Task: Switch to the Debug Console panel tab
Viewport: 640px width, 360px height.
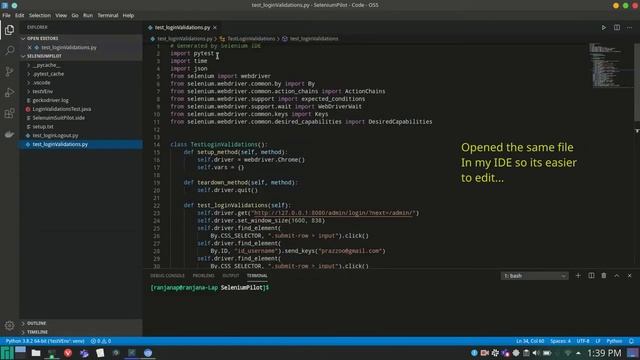Action: pos(167,276)
